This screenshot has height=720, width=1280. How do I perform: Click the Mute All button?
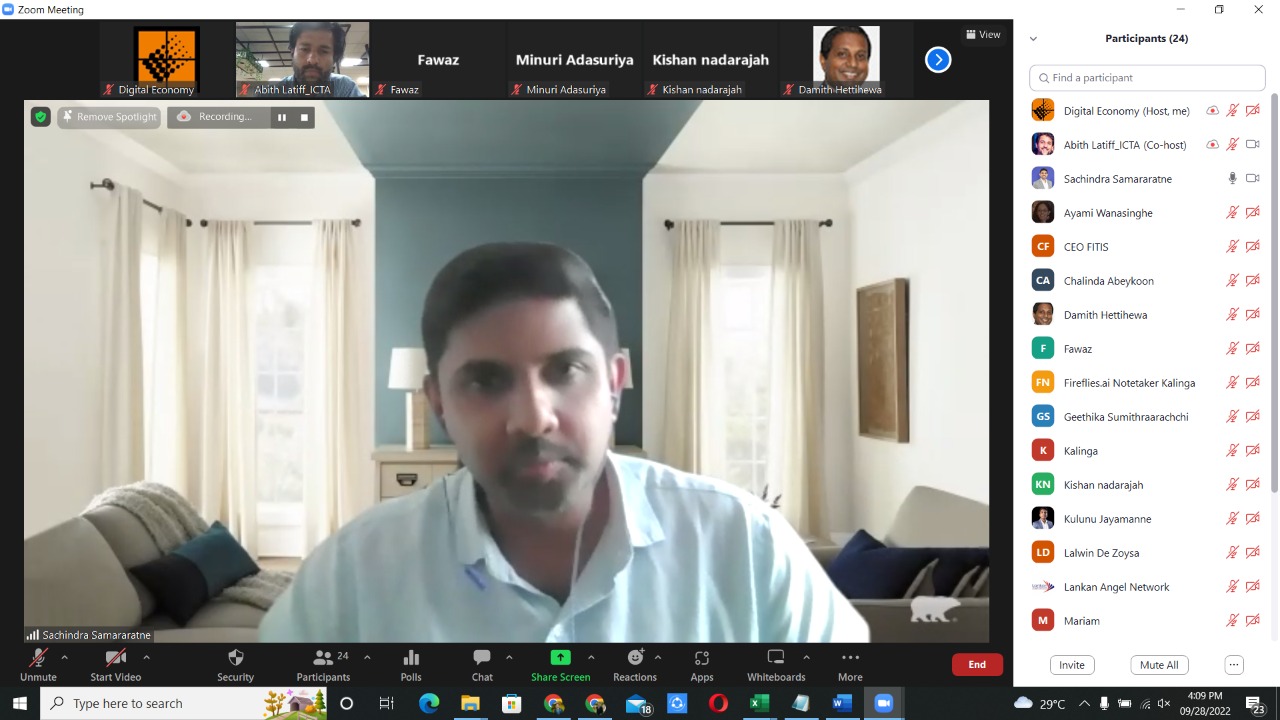pos(1159,665)
